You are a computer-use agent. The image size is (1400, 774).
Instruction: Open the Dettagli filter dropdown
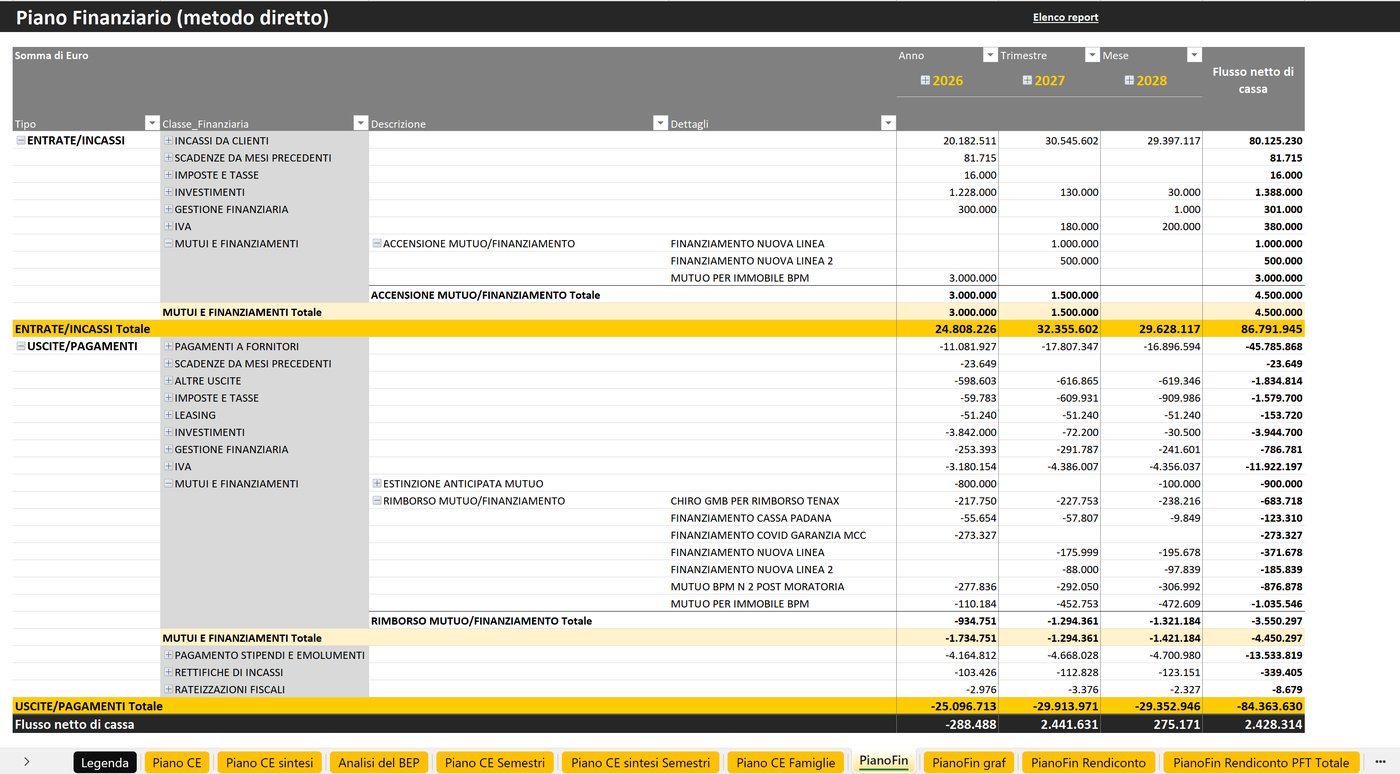(888, 123)
